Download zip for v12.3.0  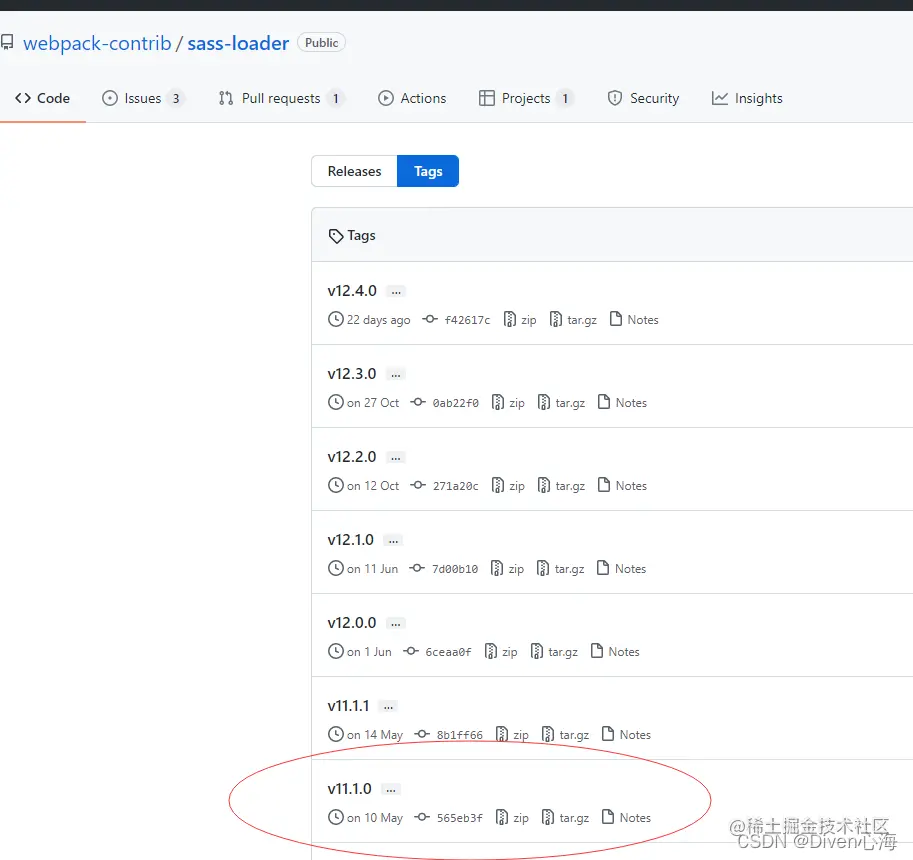pos(508,403)
